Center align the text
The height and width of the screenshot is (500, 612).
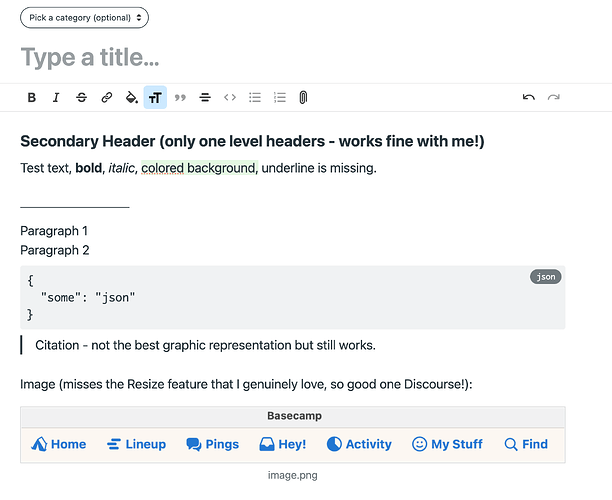coord(205,97)
